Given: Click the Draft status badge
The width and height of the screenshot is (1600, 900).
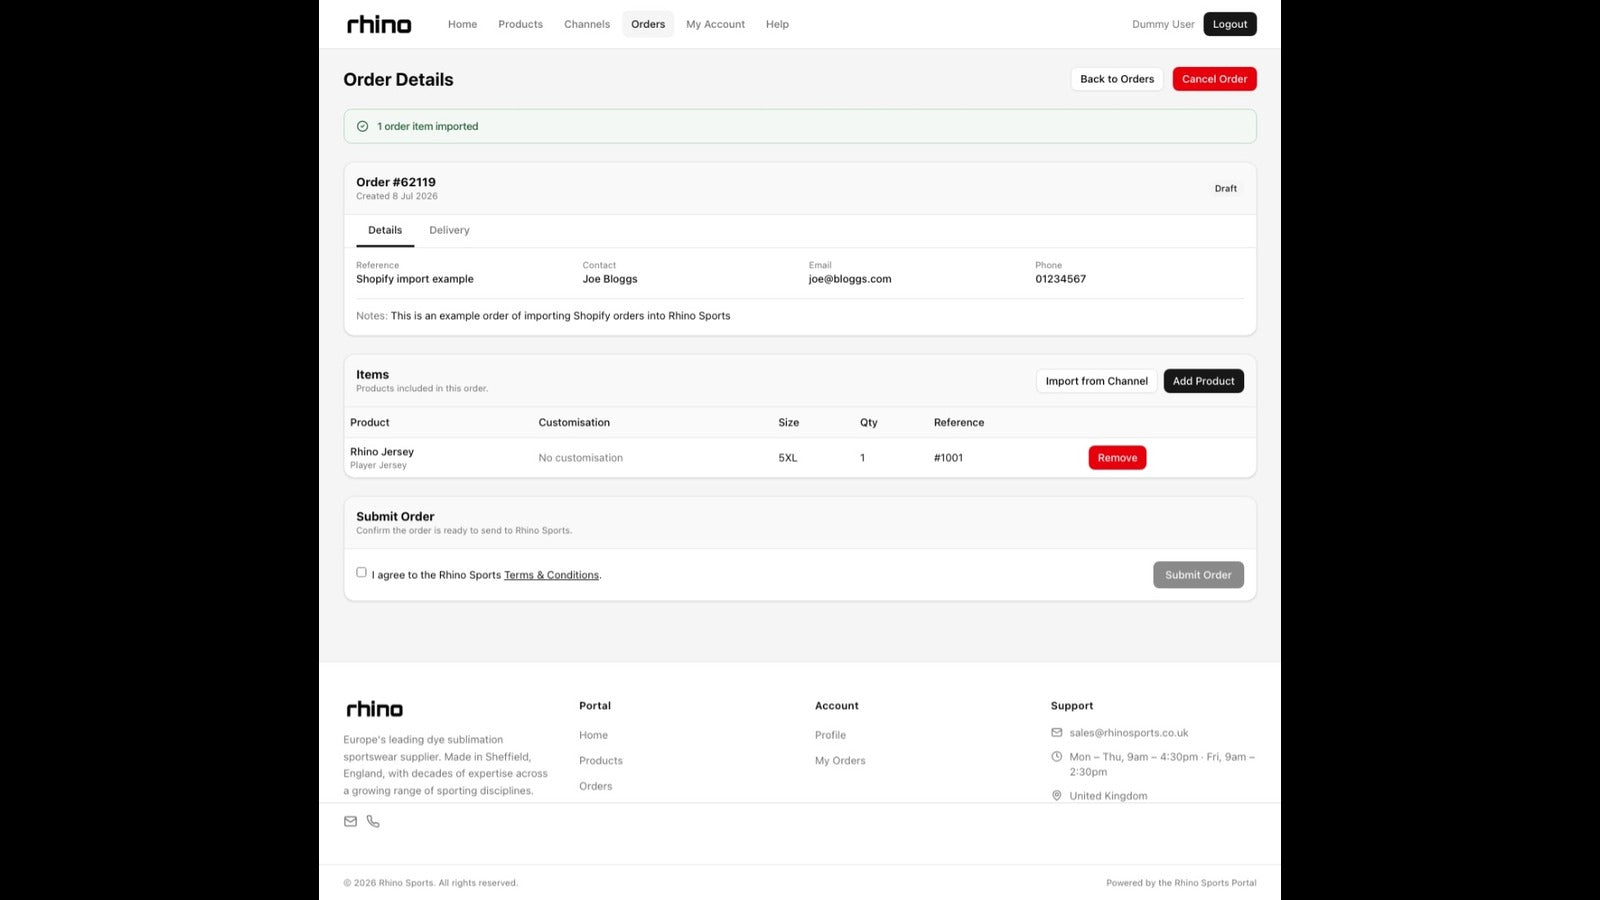Looking at the screenshot, I should tap(1226, 188).
